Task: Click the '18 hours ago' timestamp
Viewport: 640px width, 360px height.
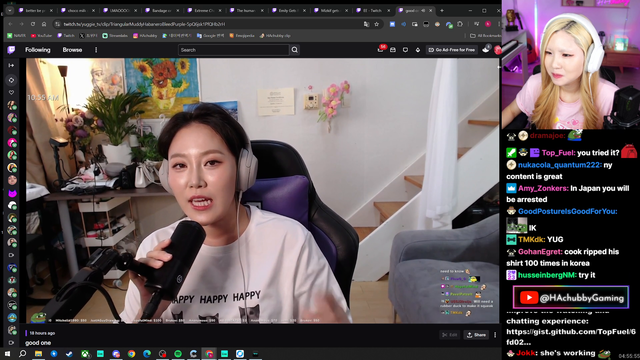Action: [x=42, y=333]
